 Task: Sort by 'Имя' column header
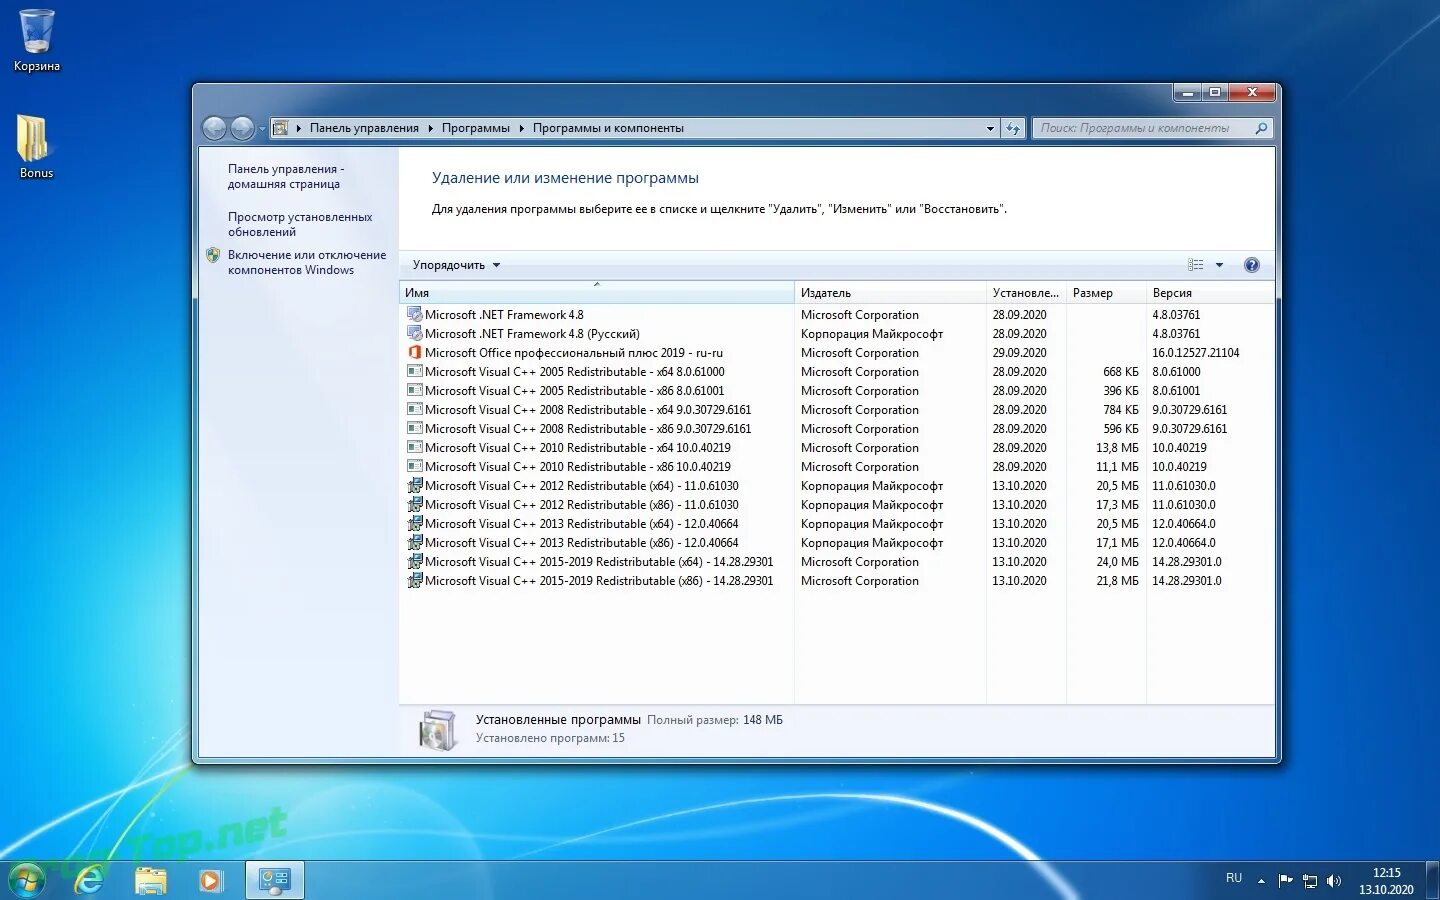597,293
